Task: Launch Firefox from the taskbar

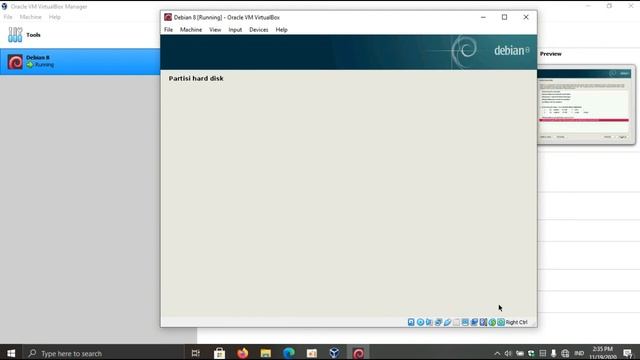Action: pyautogui.click(x=242, y=353)
